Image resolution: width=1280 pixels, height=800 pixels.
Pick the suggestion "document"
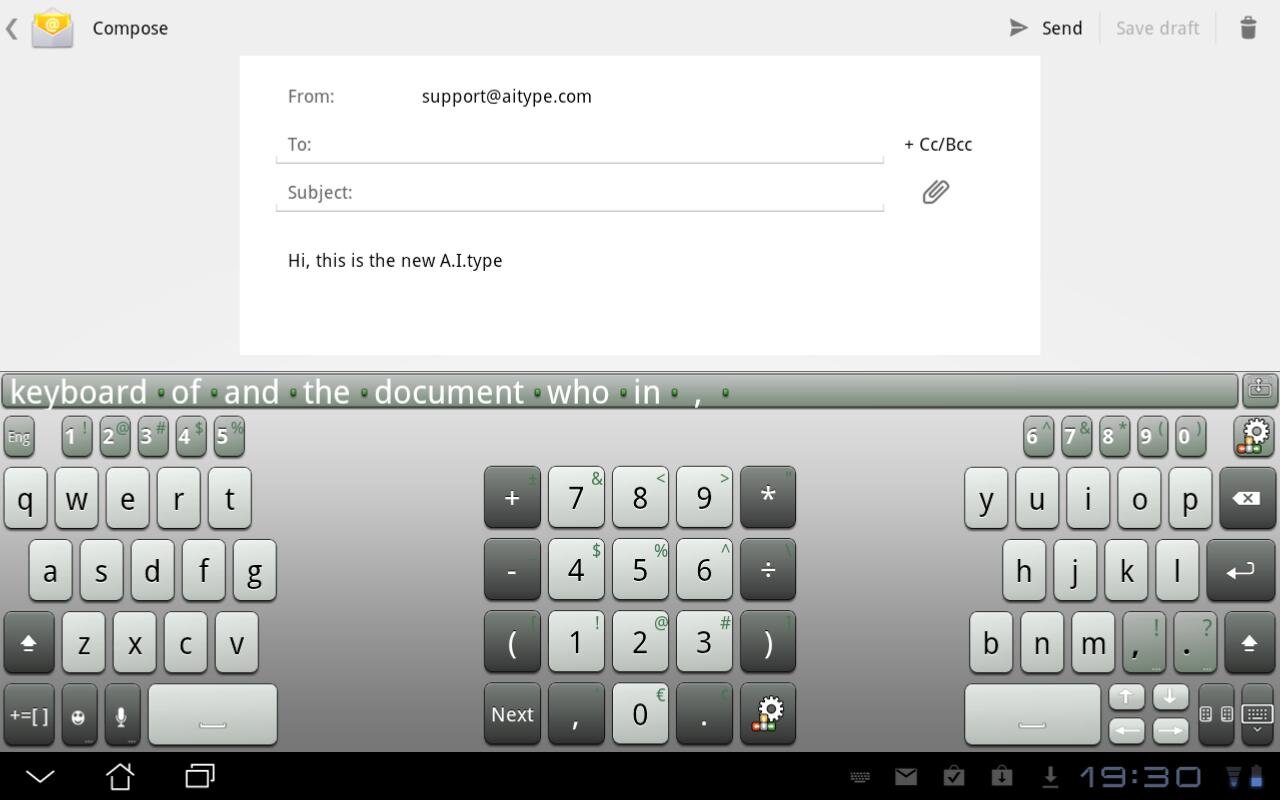tap(449, 392)
